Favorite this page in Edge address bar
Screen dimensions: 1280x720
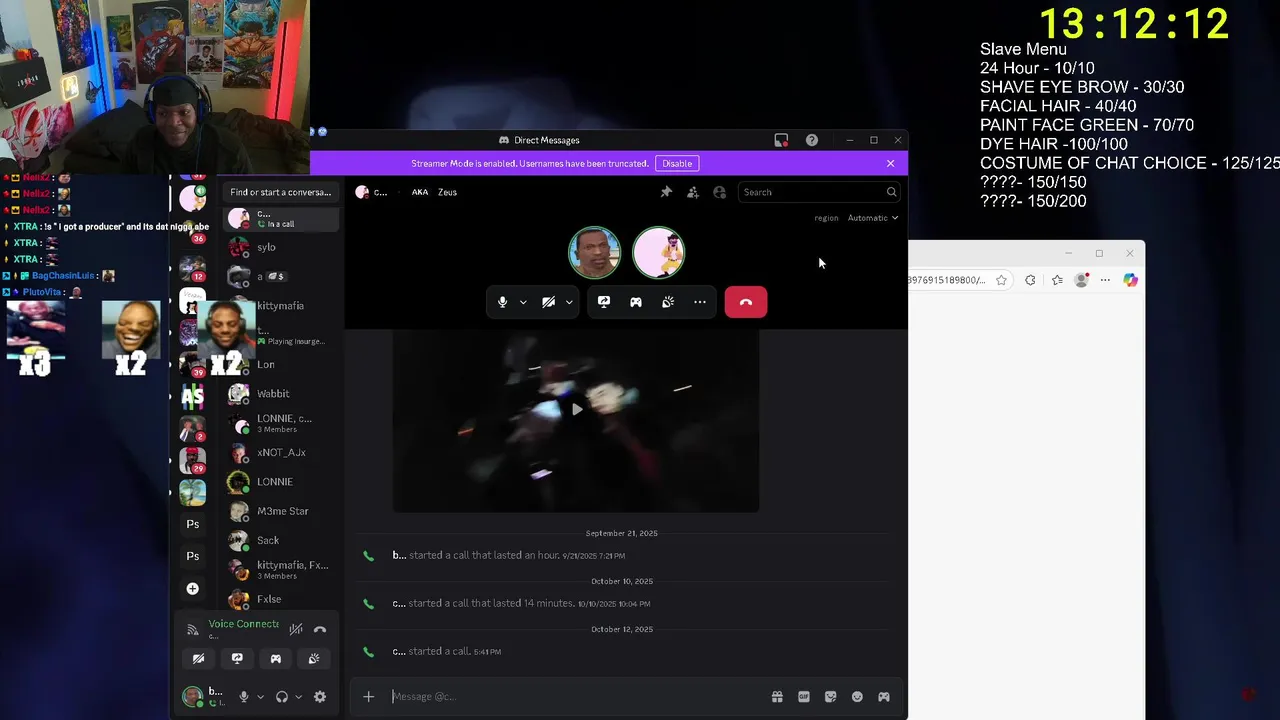pos(1001,280)
